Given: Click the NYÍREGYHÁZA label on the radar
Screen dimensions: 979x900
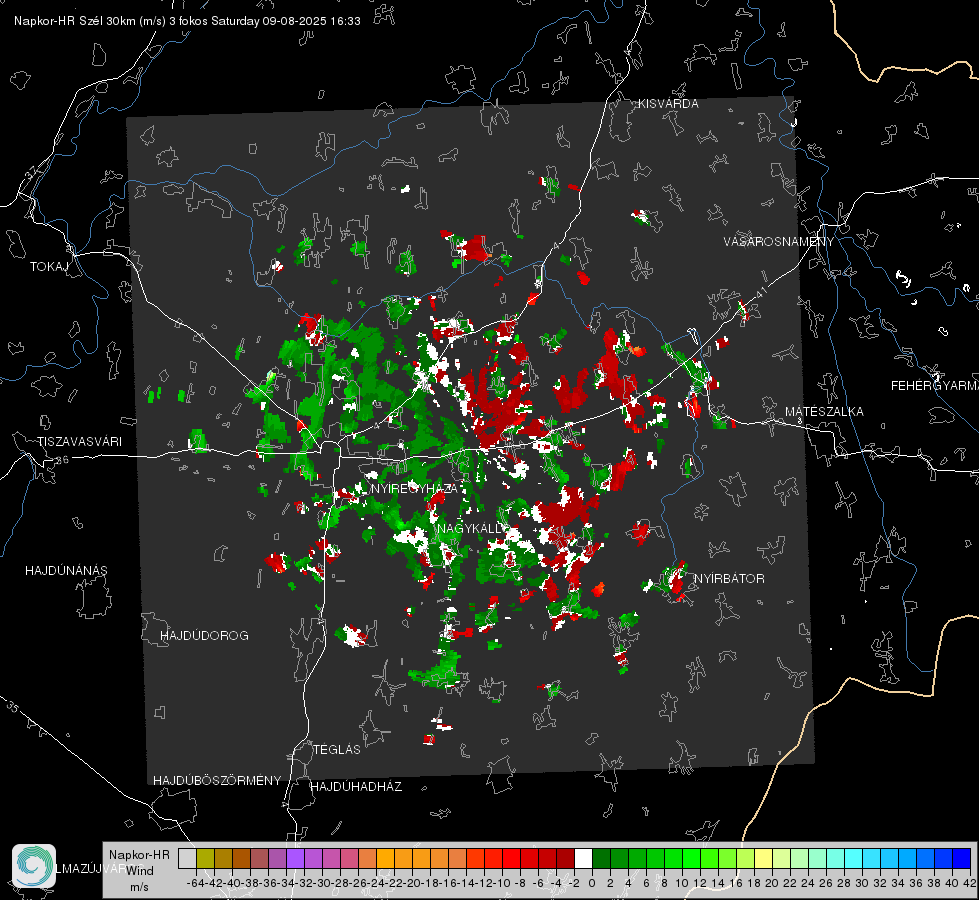Looking at the screenshot, I should point(414,488).
